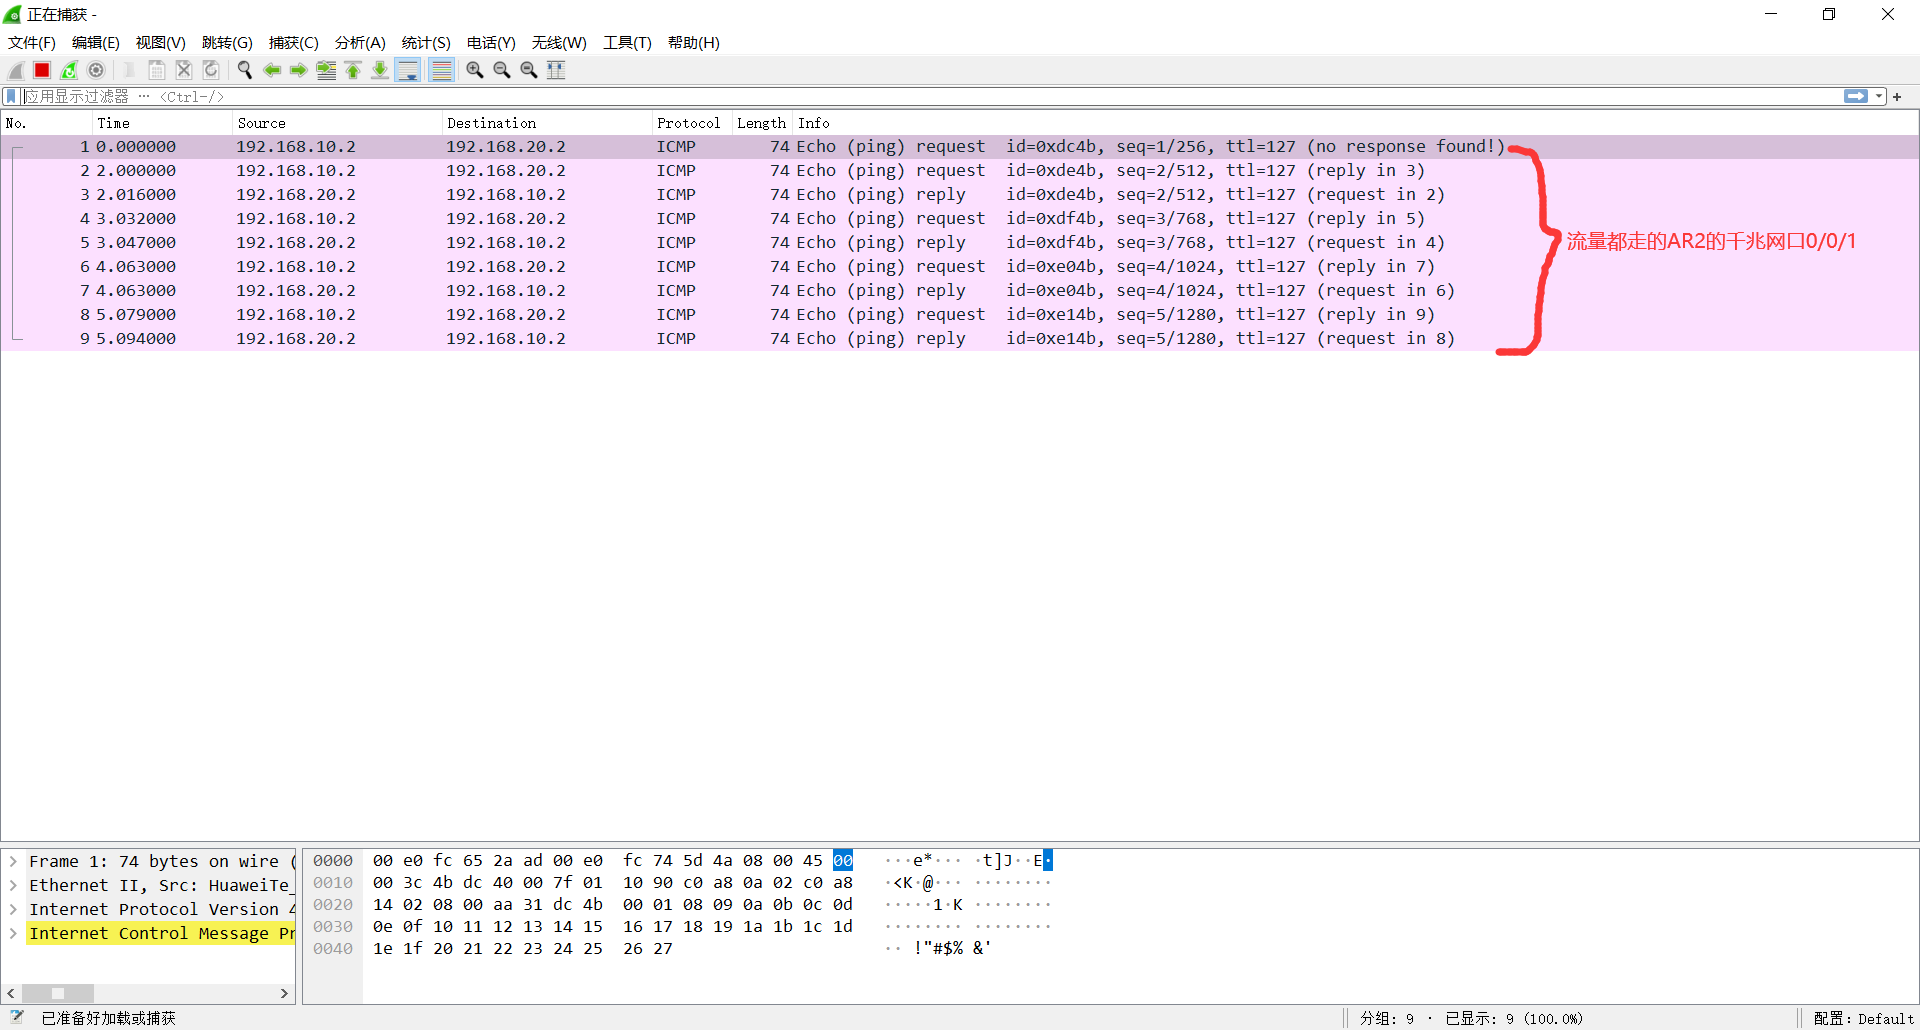Viewport: 1920px width, 1030px height.
Task: Click the open capture file icon
Action: tap(130, 70)
